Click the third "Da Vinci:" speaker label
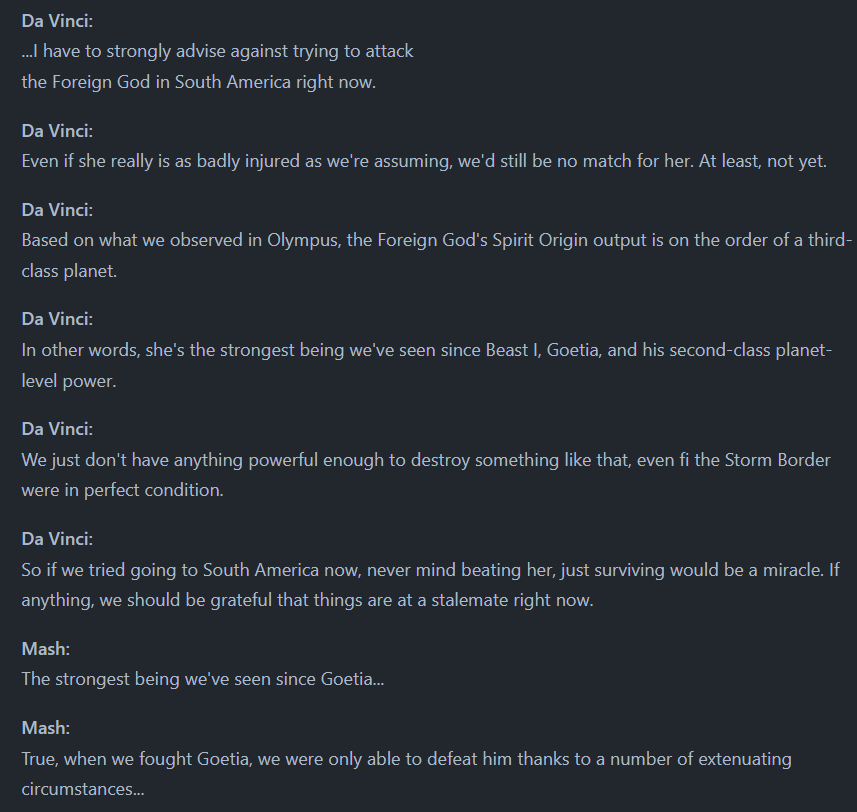The height and width of the screenshot is (812, 857). [57, 210]
